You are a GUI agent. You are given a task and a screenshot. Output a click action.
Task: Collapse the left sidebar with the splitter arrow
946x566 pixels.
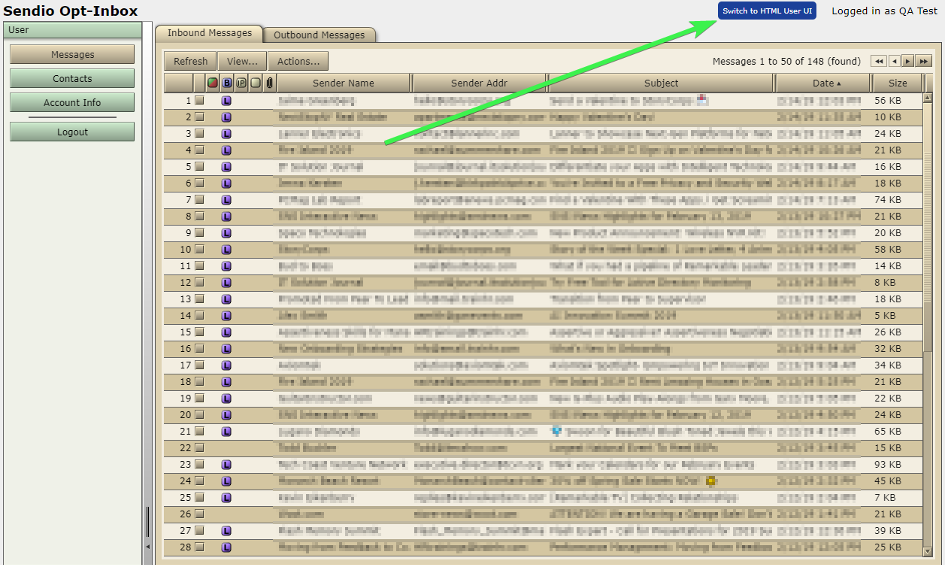(148, 547)
